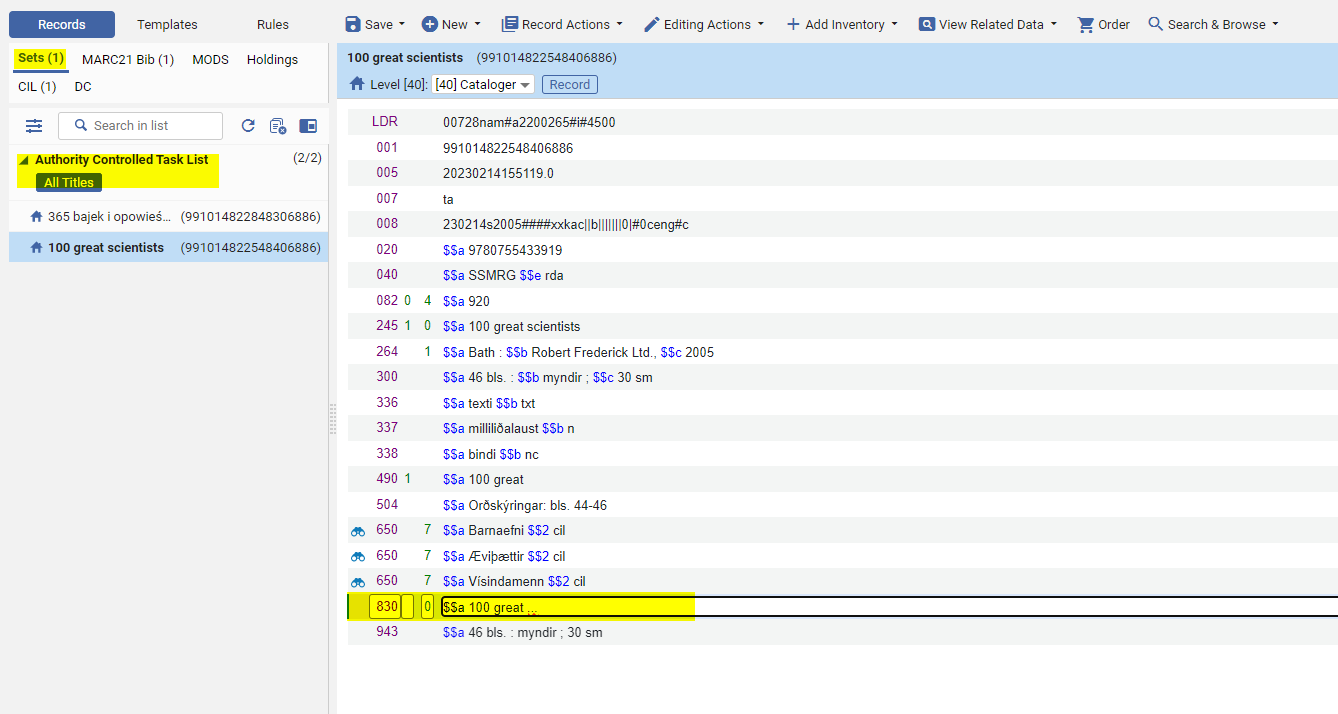The height and width of the screenshot is (714, 1338).
Task: Expand View Related Data dropdown arrow
Action: coord(1053,25)
